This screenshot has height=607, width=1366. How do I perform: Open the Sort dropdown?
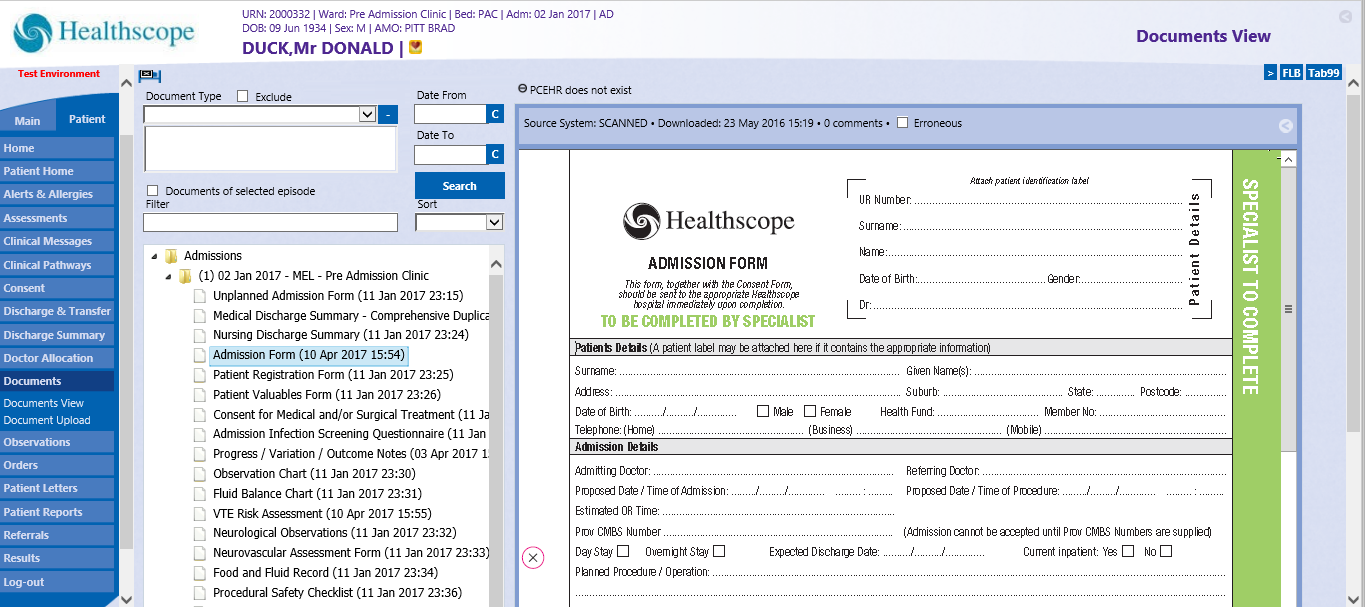coord(494,222)
